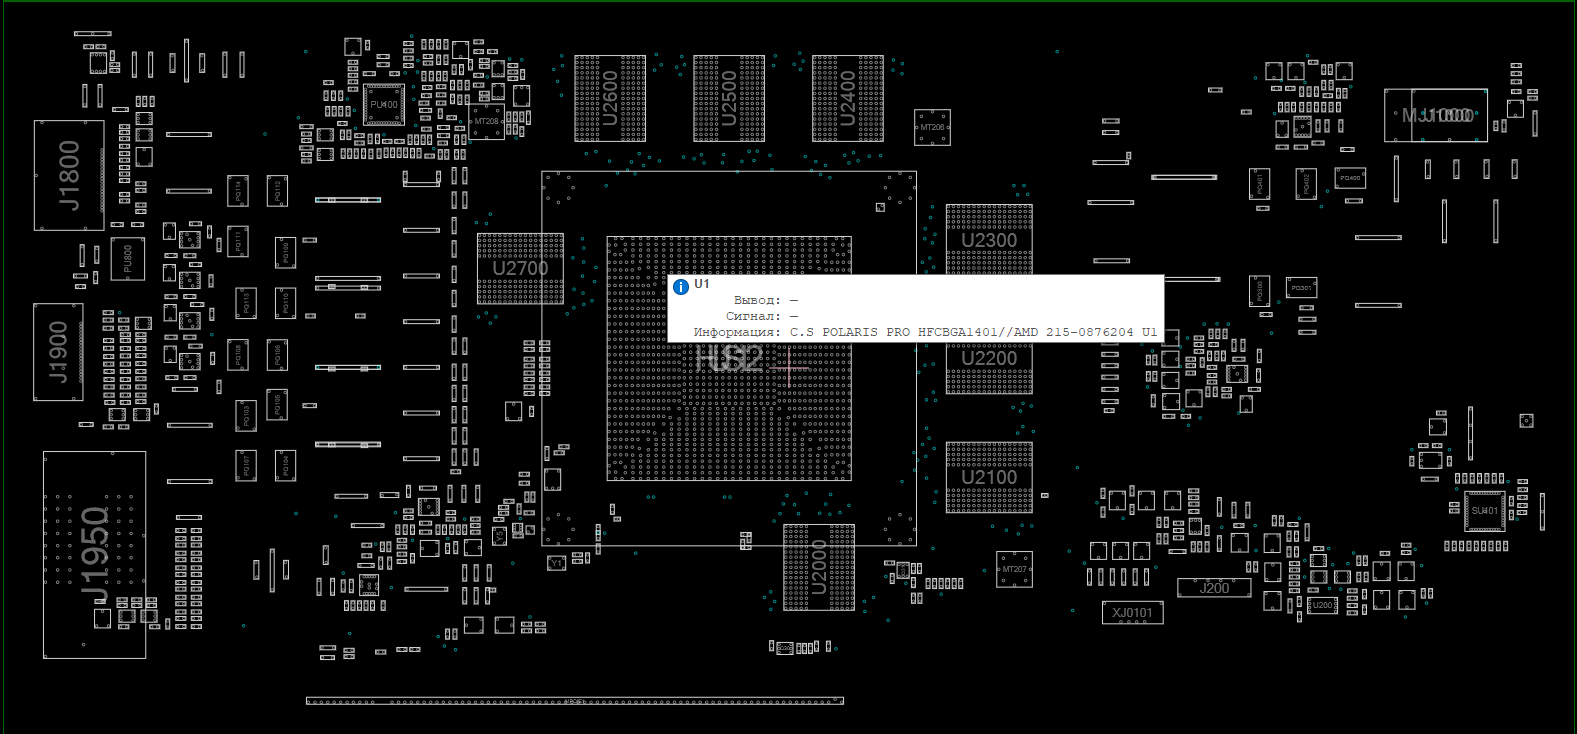The height and width of the screenshot is (734, 1577).
Task: Select the U2300 memory chip
Action: (x=989, y=239)
